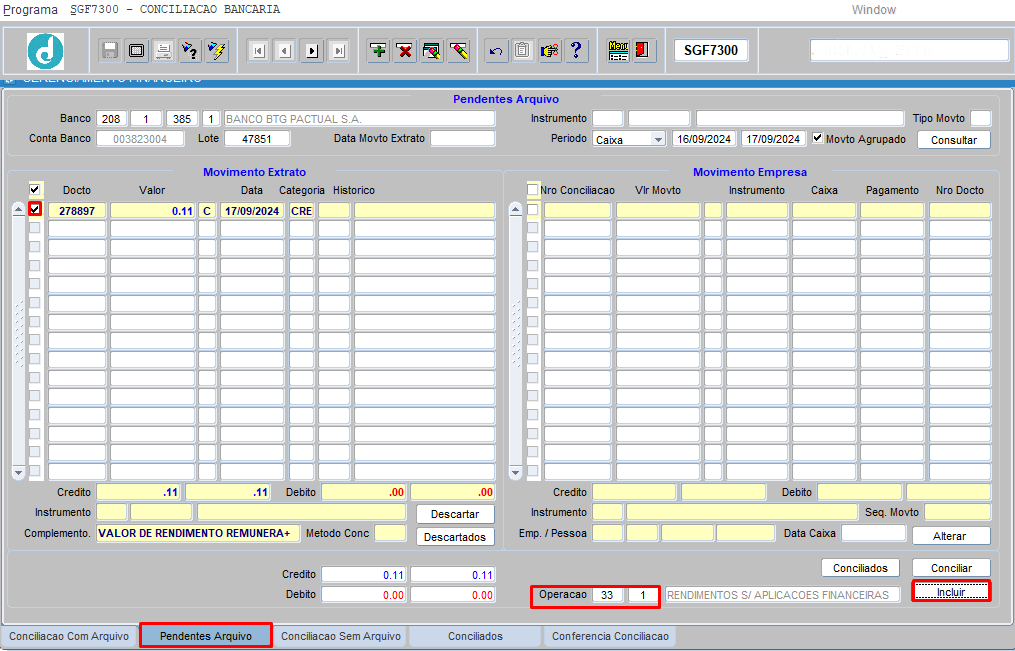Click the clear record eraser icon
This screenshot has height=651, width=1015.
tap(458, 50)
